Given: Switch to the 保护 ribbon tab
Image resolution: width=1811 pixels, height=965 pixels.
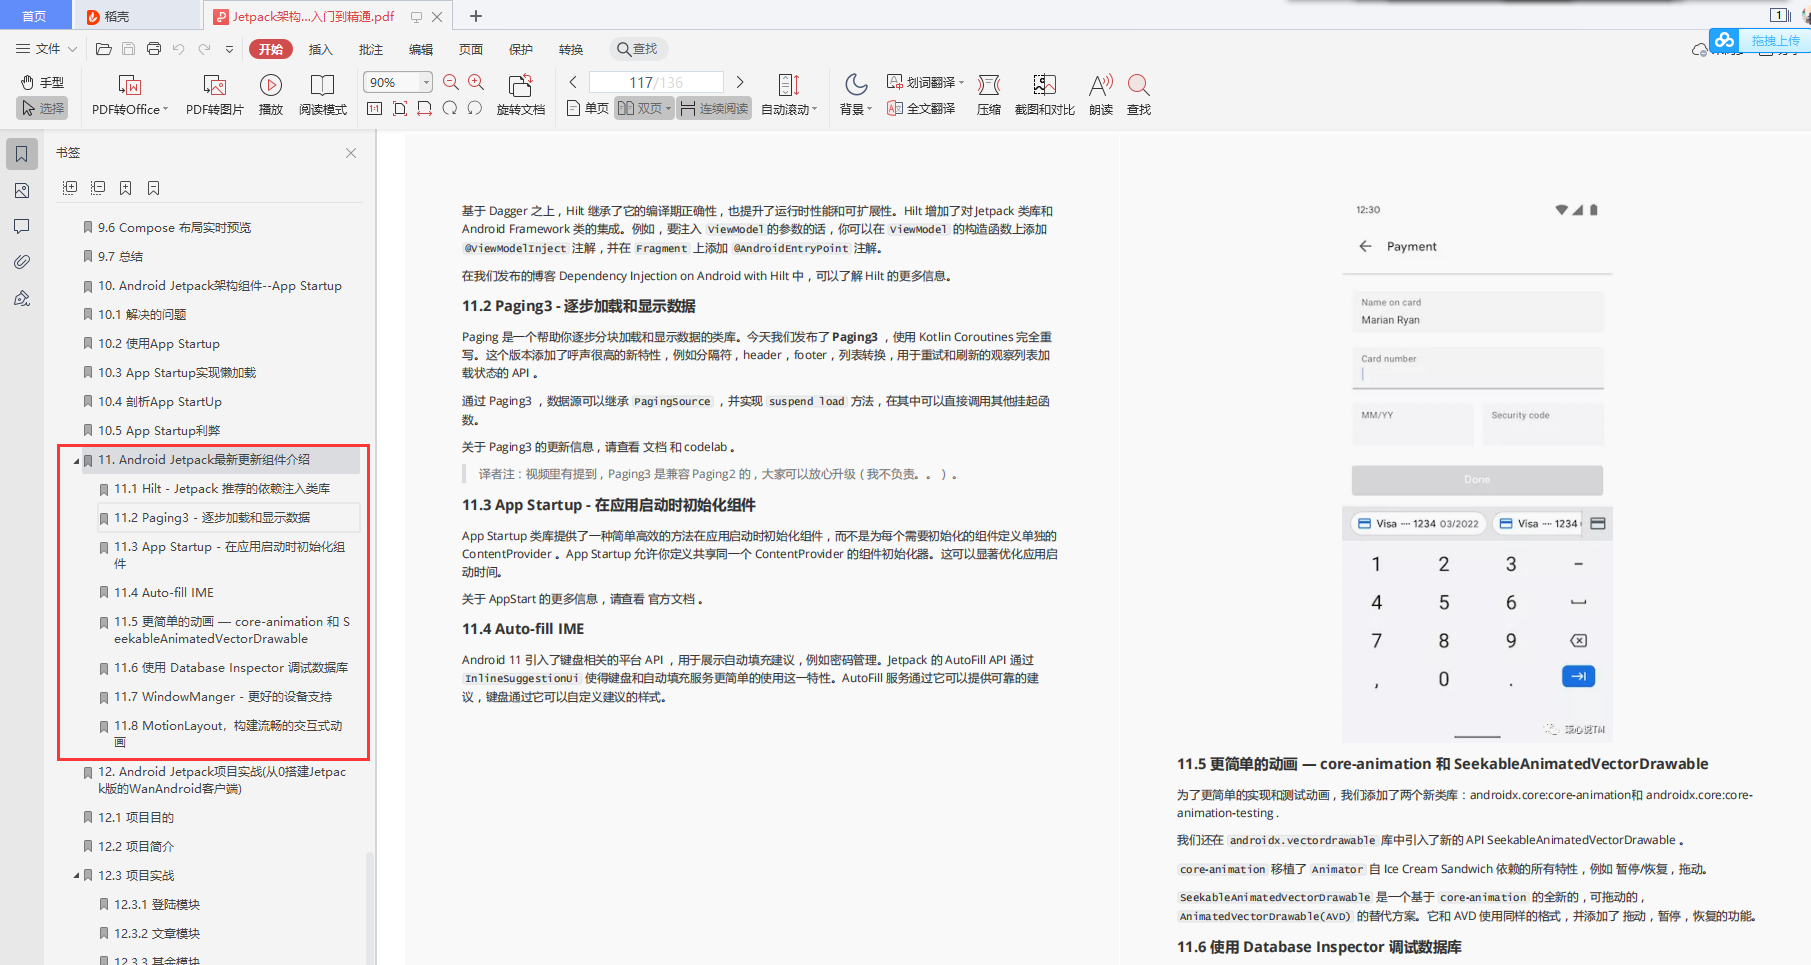Looking at the screenshot, I should [521, 49].
